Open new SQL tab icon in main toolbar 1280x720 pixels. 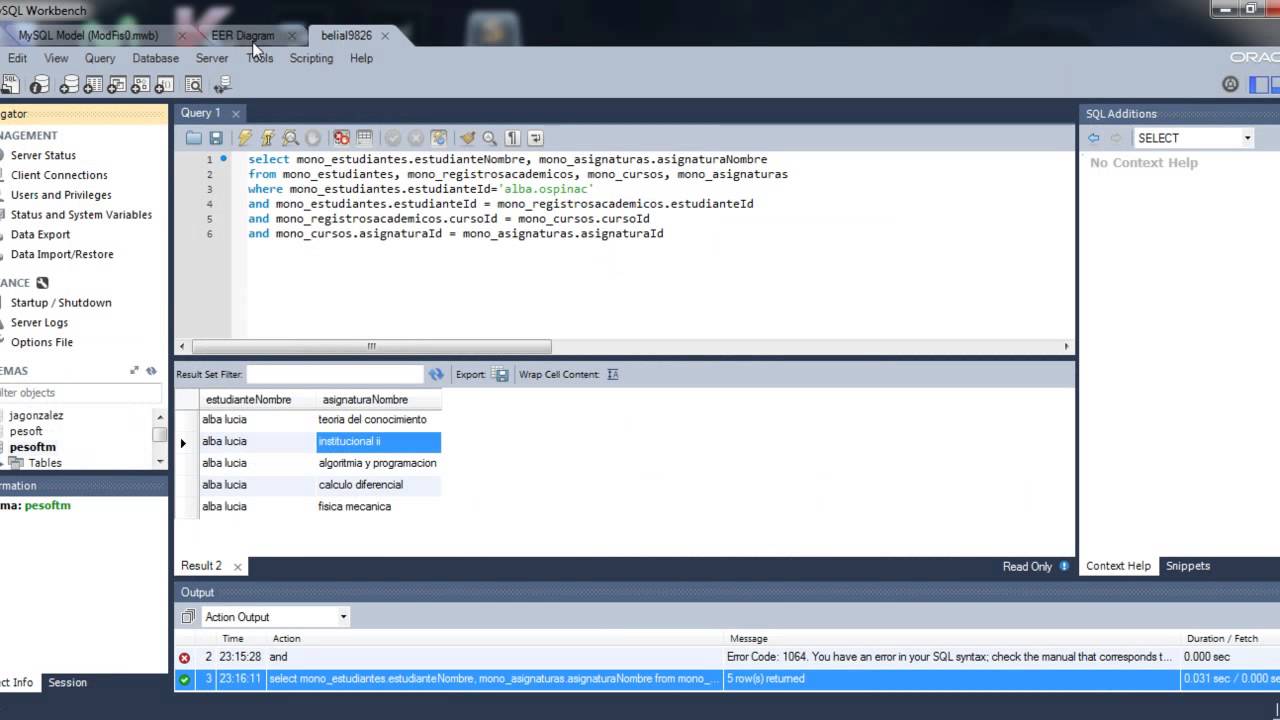tap(12, 85)
